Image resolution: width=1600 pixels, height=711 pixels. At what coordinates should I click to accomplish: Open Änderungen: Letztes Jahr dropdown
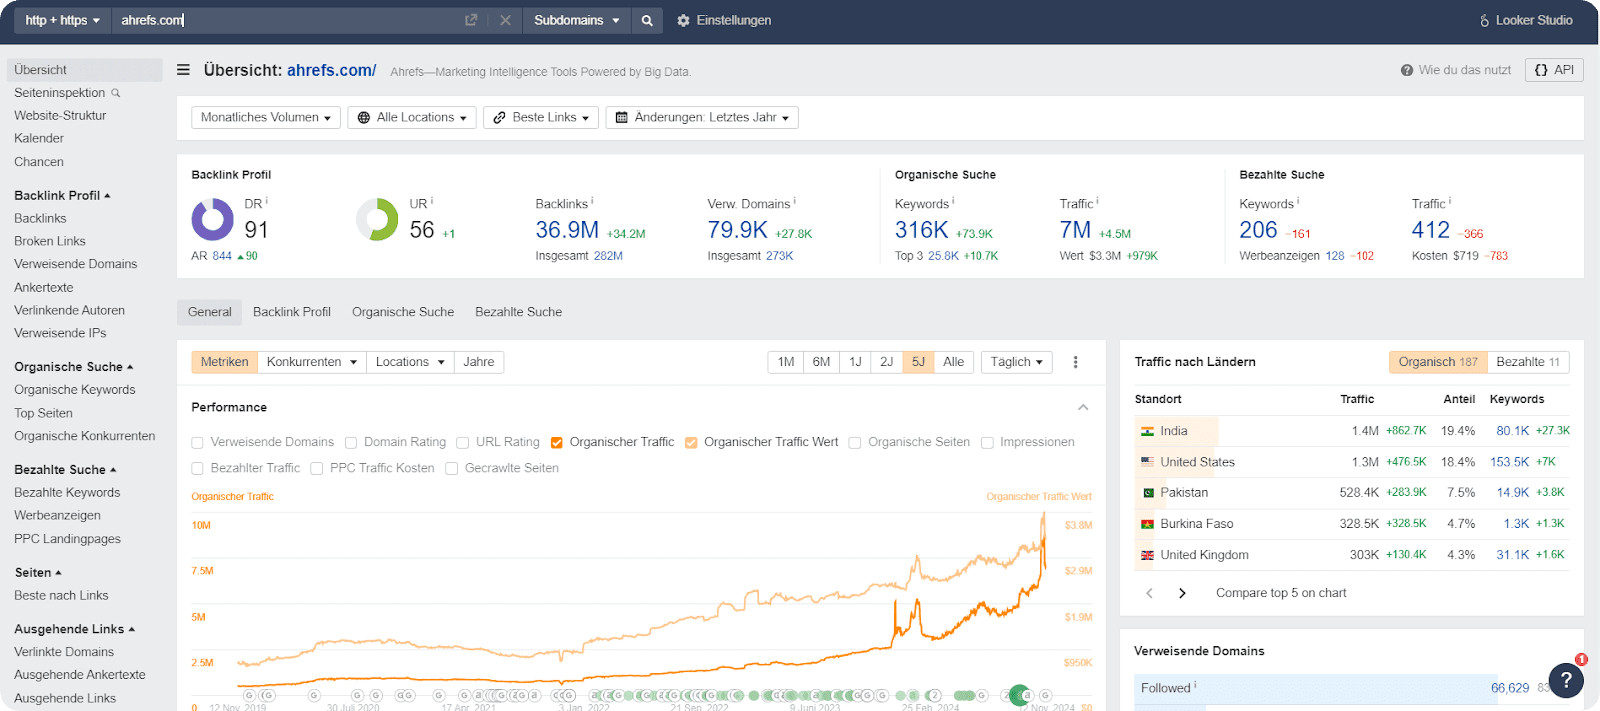click(702, 118)
